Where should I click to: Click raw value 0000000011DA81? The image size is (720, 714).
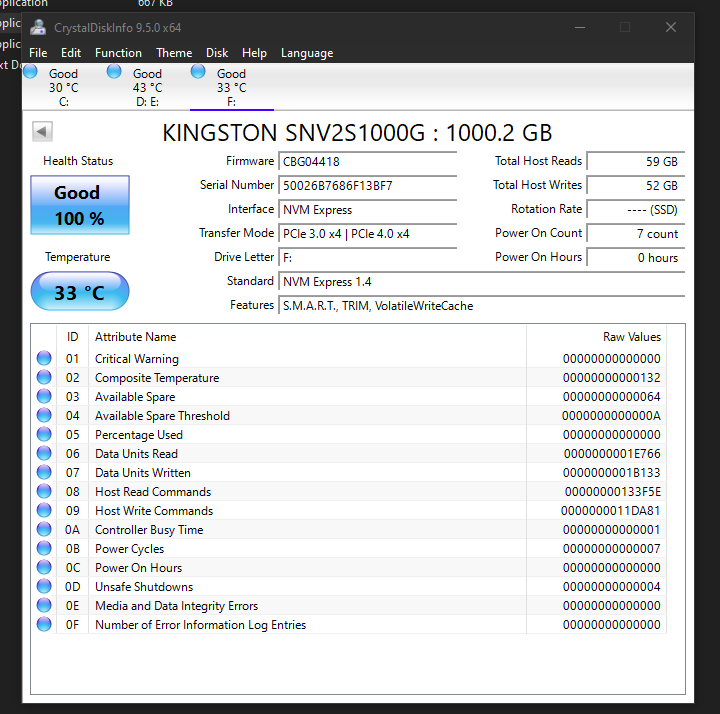[x=611, y=511]
